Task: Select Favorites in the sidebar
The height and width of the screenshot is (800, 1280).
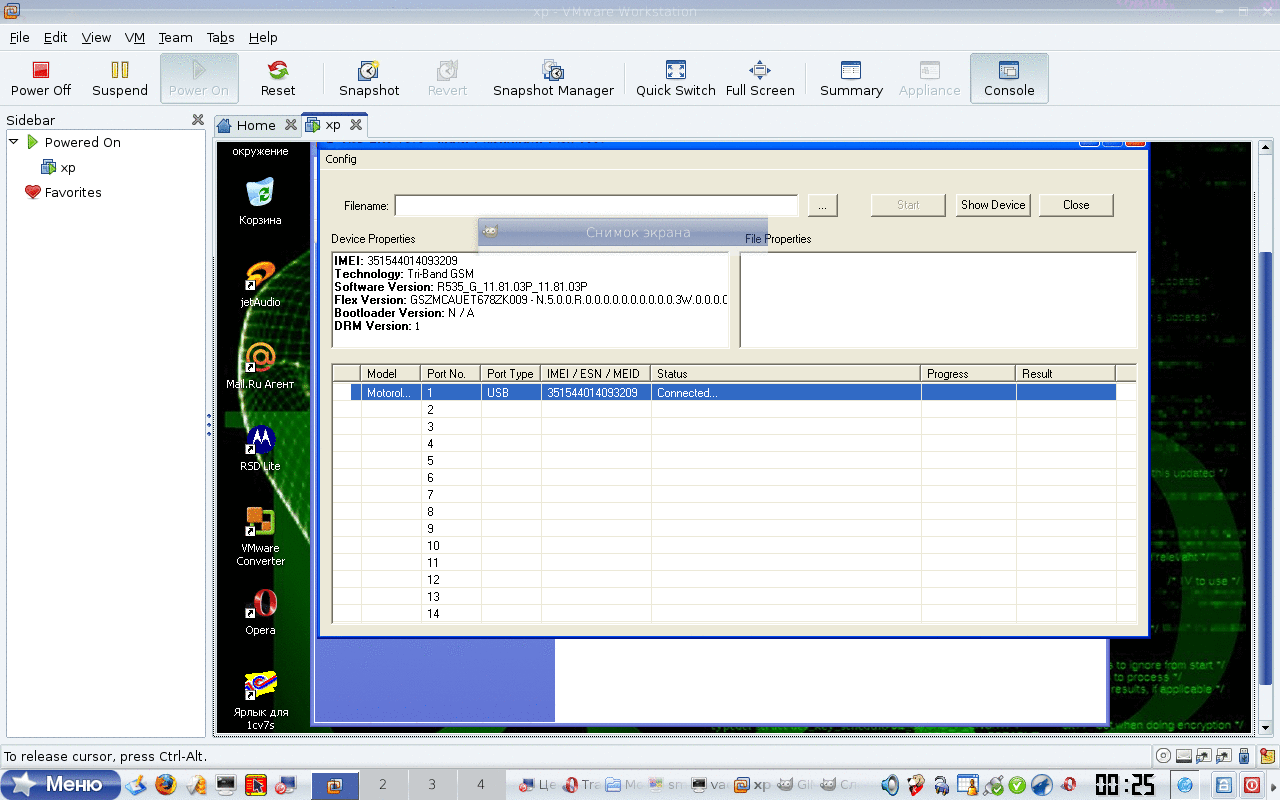Action: tap(63, 192)
